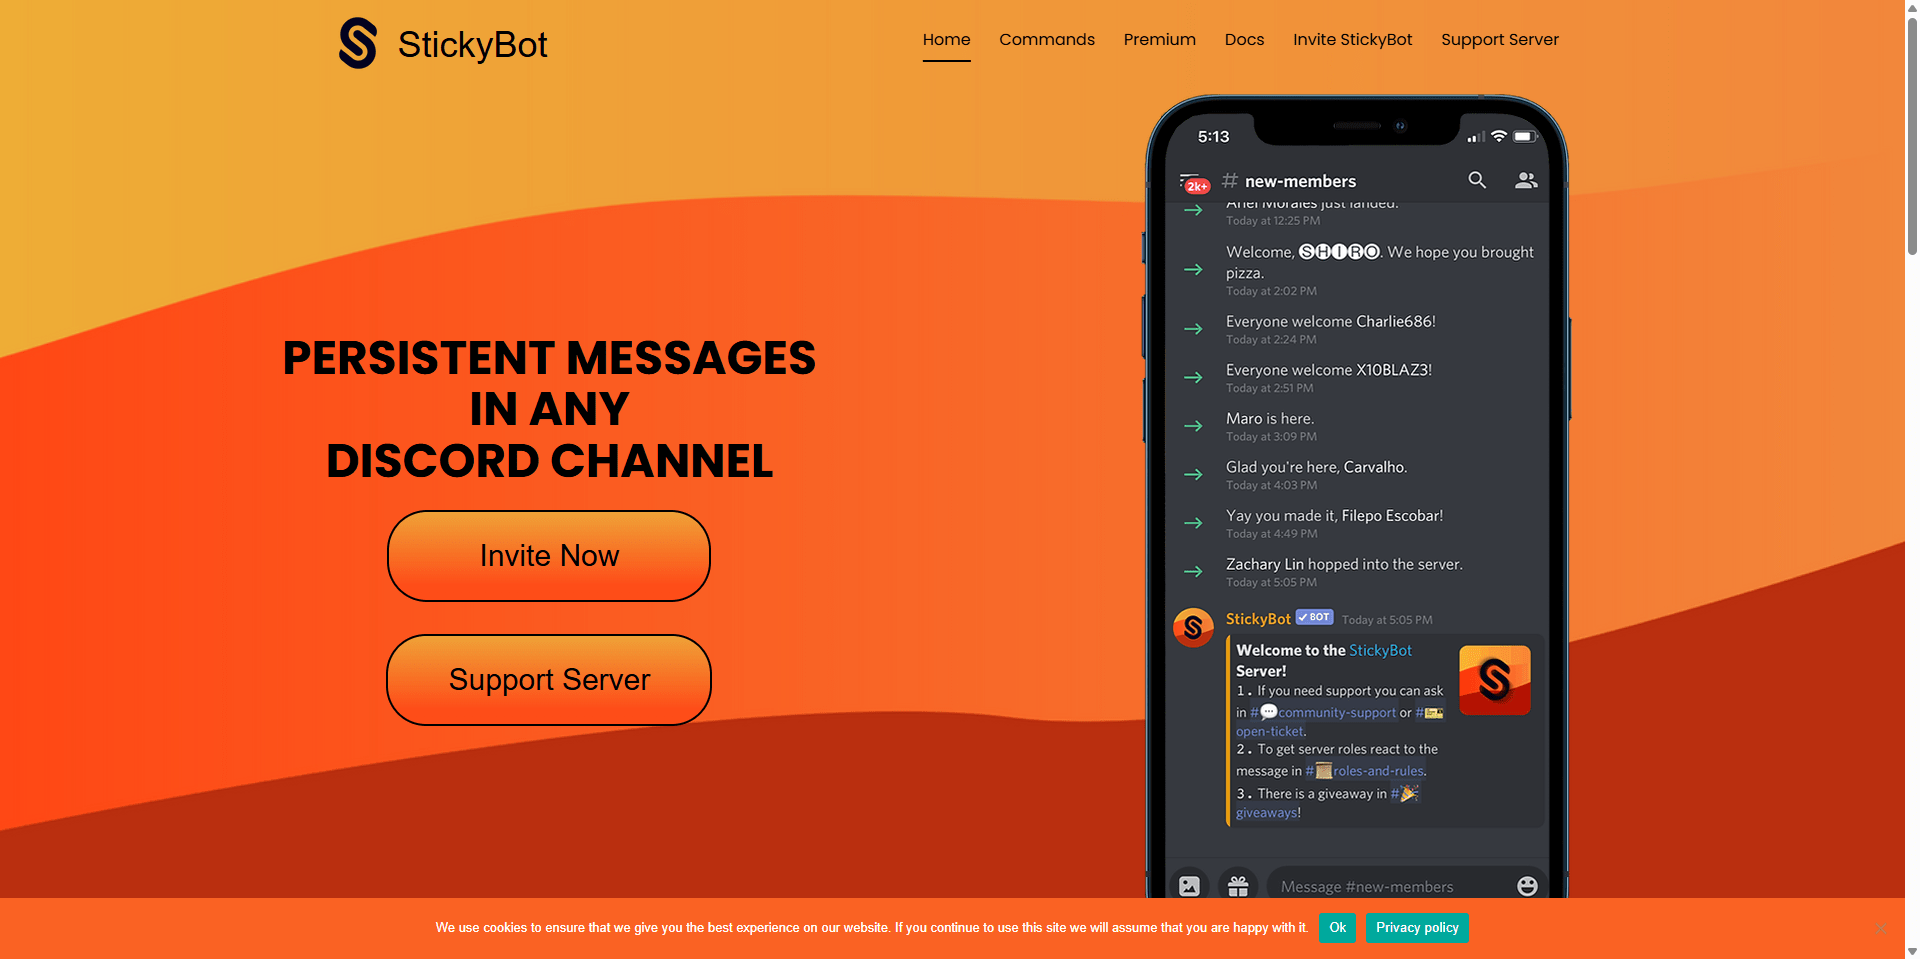This screenshot has height=959, width=1920.
Task: Click the emoji smiley icon in phone
Action: (x=1527, y=886)
